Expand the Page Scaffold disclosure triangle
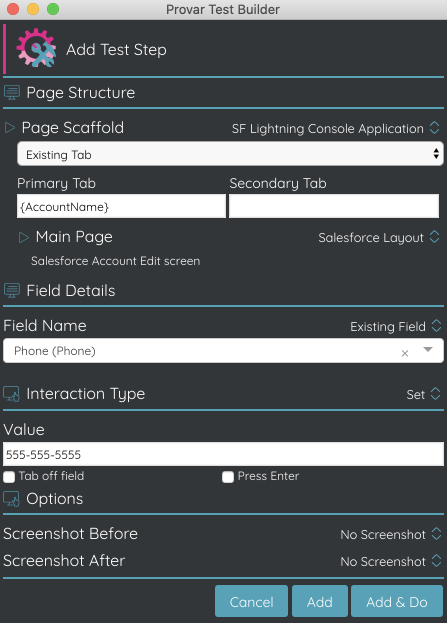 (x=10, y=128)
